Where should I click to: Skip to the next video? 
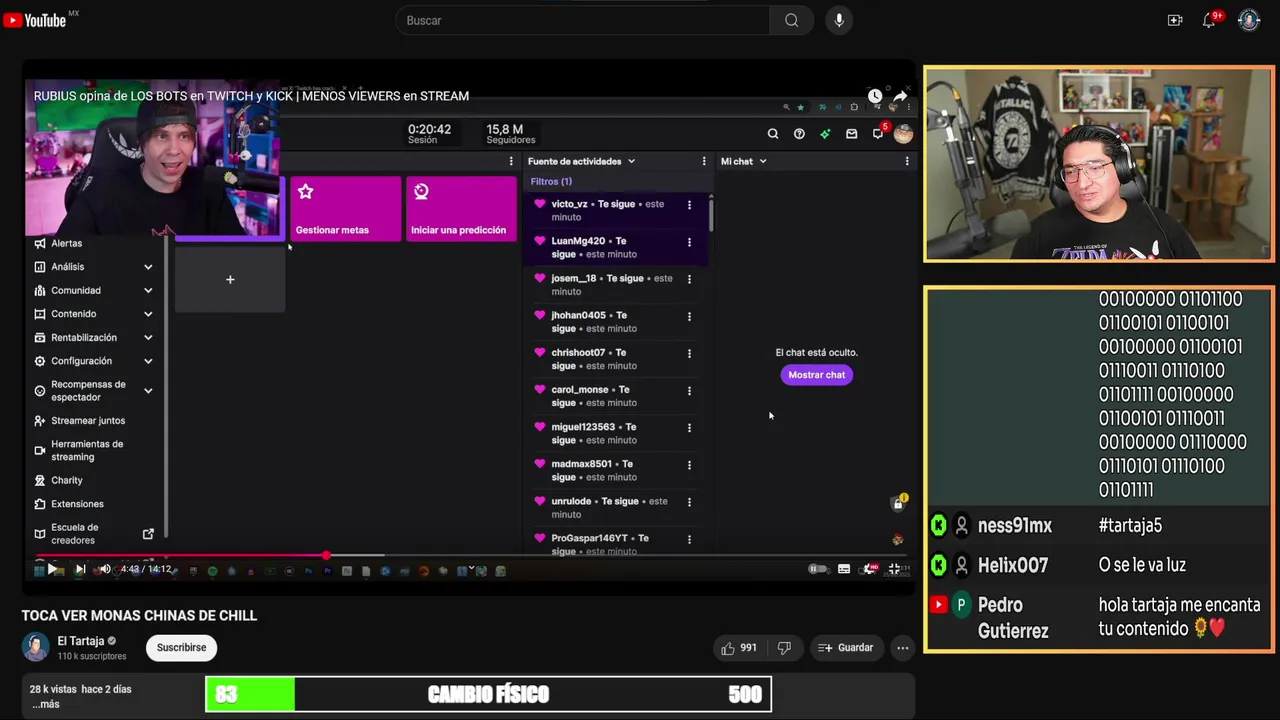coord(80,569)
